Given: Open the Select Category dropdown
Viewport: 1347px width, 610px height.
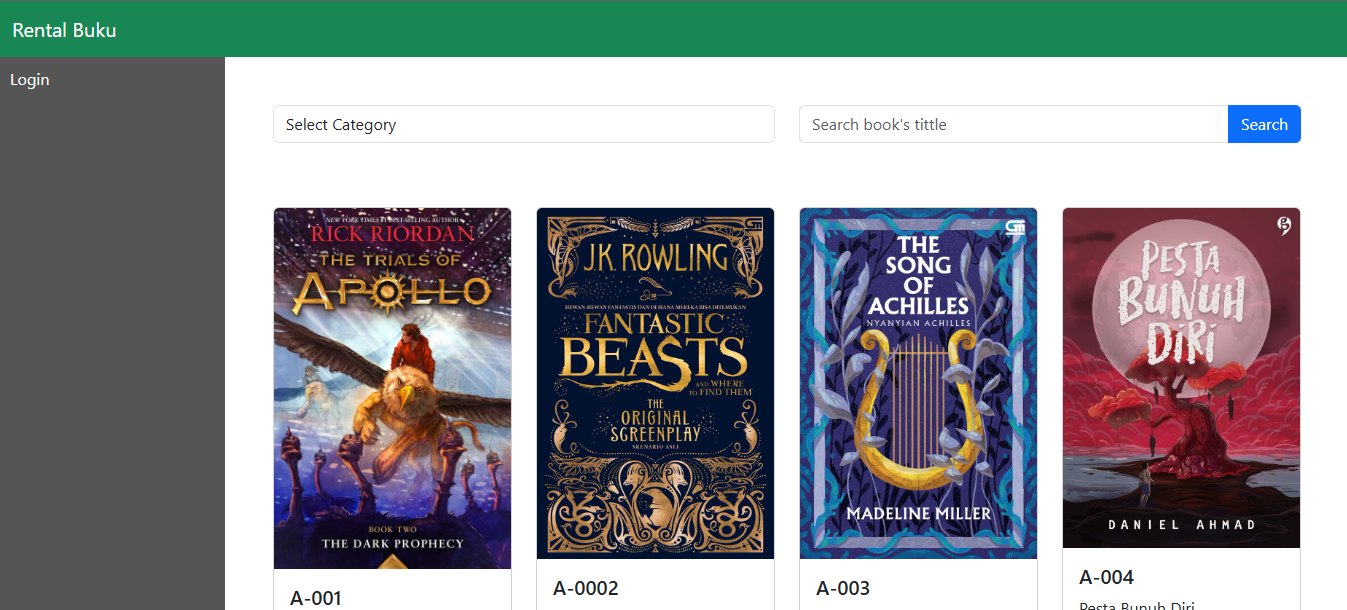Looking at the screenshot, I should 523,124.
